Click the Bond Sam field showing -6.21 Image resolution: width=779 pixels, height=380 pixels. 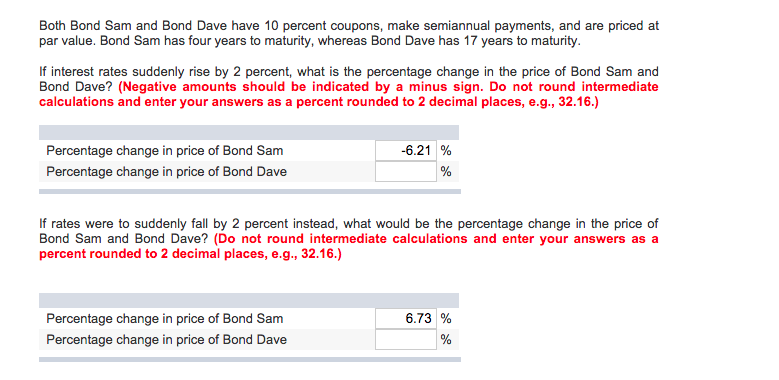[x=406, y=151]
